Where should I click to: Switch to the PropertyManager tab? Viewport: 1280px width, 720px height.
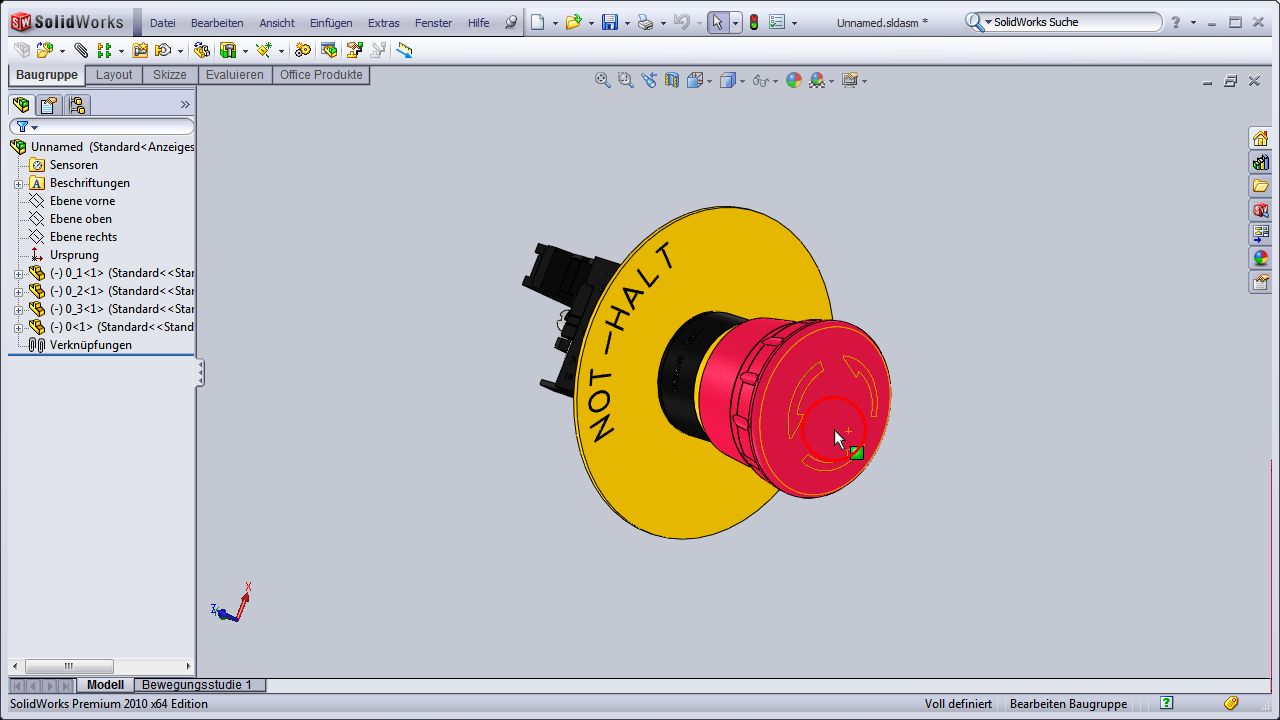click(48, 104)
